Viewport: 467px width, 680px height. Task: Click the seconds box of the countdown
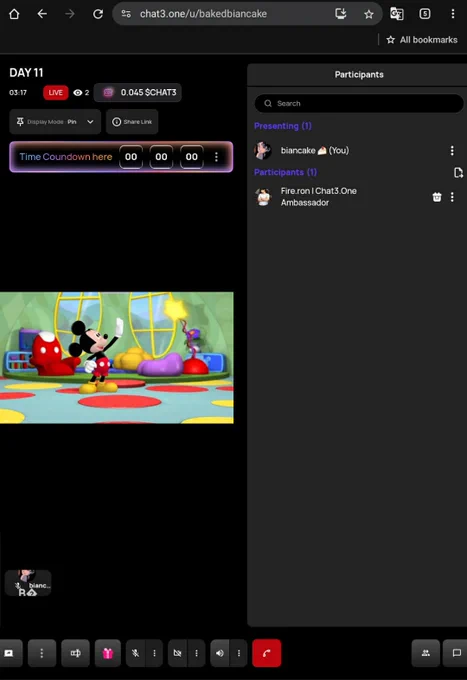pos(192,157)
